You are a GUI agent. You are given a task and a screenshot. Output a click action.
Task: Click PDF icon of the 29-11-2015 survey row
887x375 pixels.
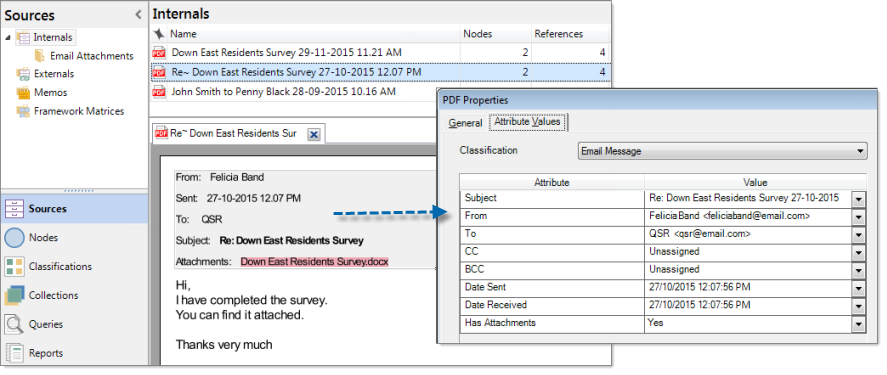pos(160,53)
